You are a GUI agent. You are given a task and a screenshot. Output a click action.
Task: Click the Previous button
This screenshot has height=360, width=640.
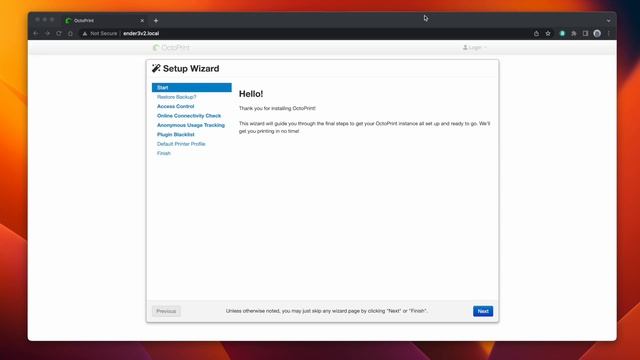tap(166, 311)
